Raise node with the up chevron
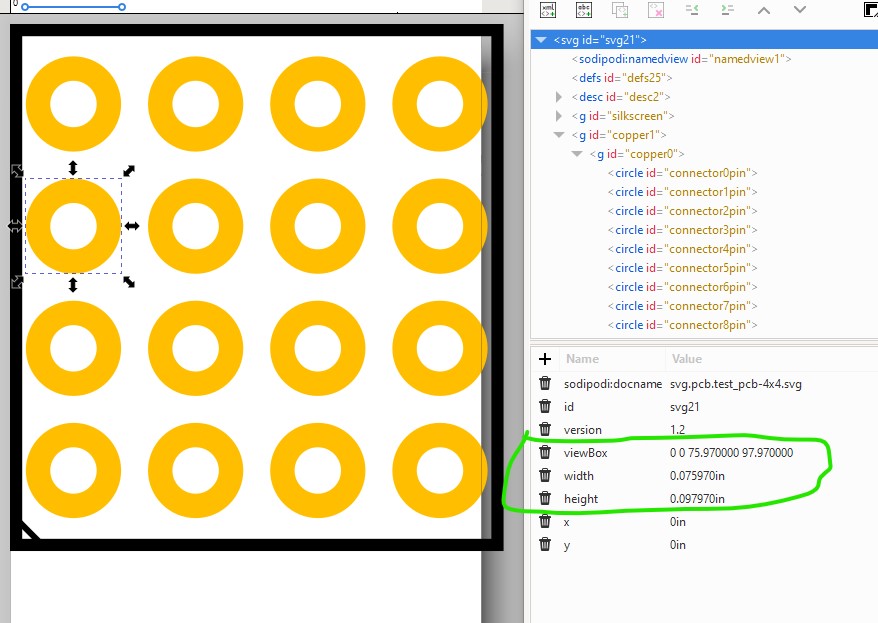The image size is (878, 623). (763, 10)
